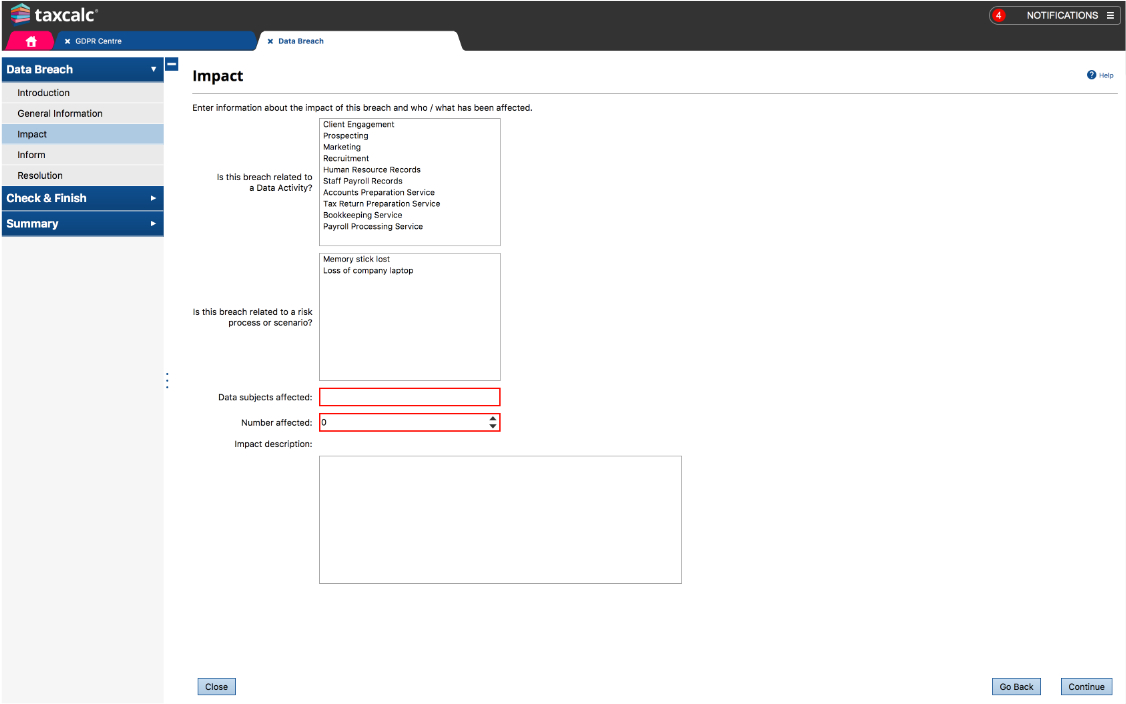Go to General Information page

[x=60, y=114]
